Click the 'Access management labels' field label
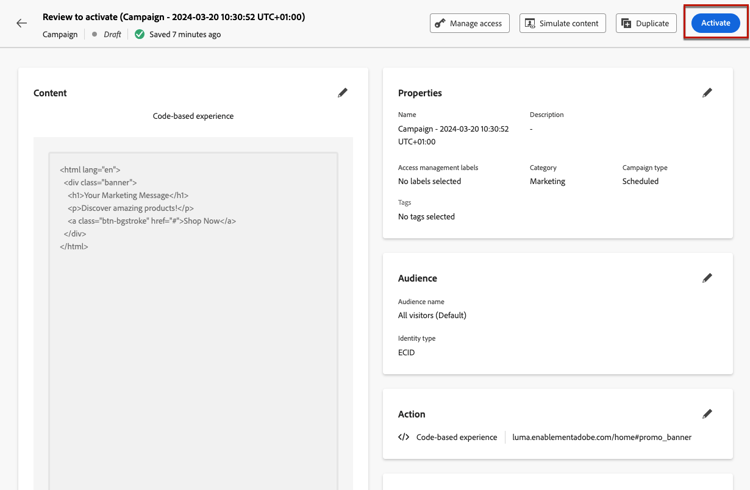 click(438, 167)
